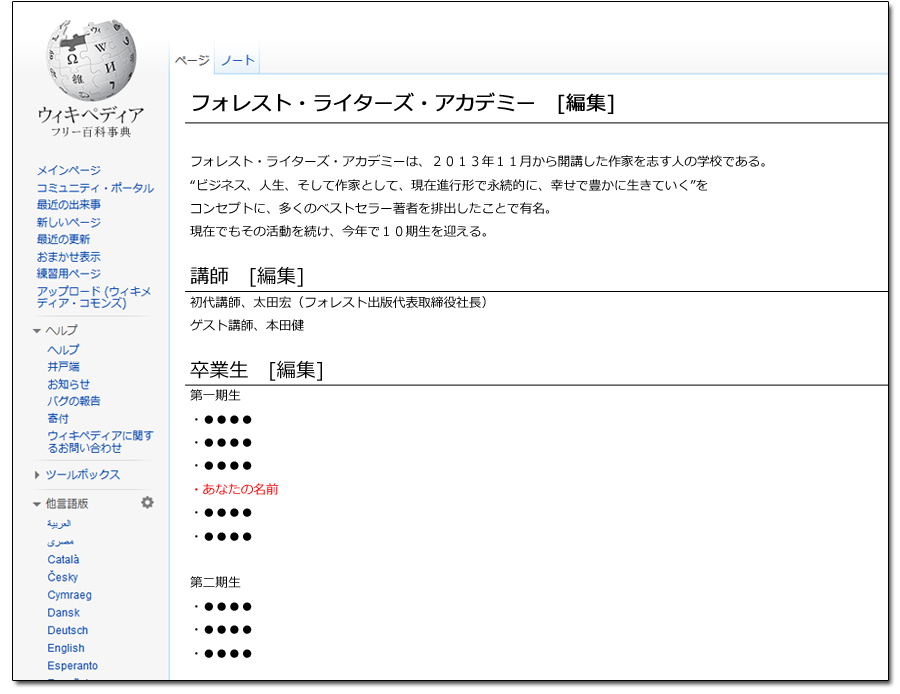Go to 井戸端 page
The height and width of the screenshot is (694, 900).
point(63,366)
